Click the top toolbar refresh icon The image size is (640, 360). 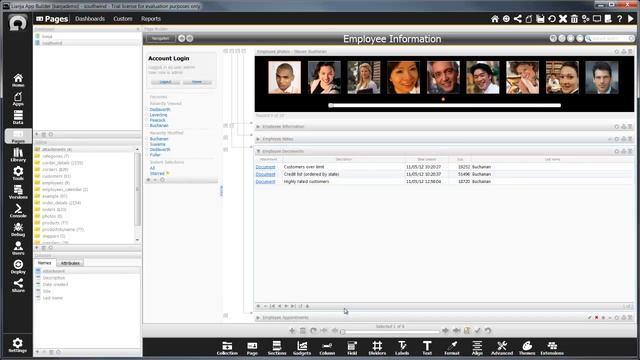point(551,19)
